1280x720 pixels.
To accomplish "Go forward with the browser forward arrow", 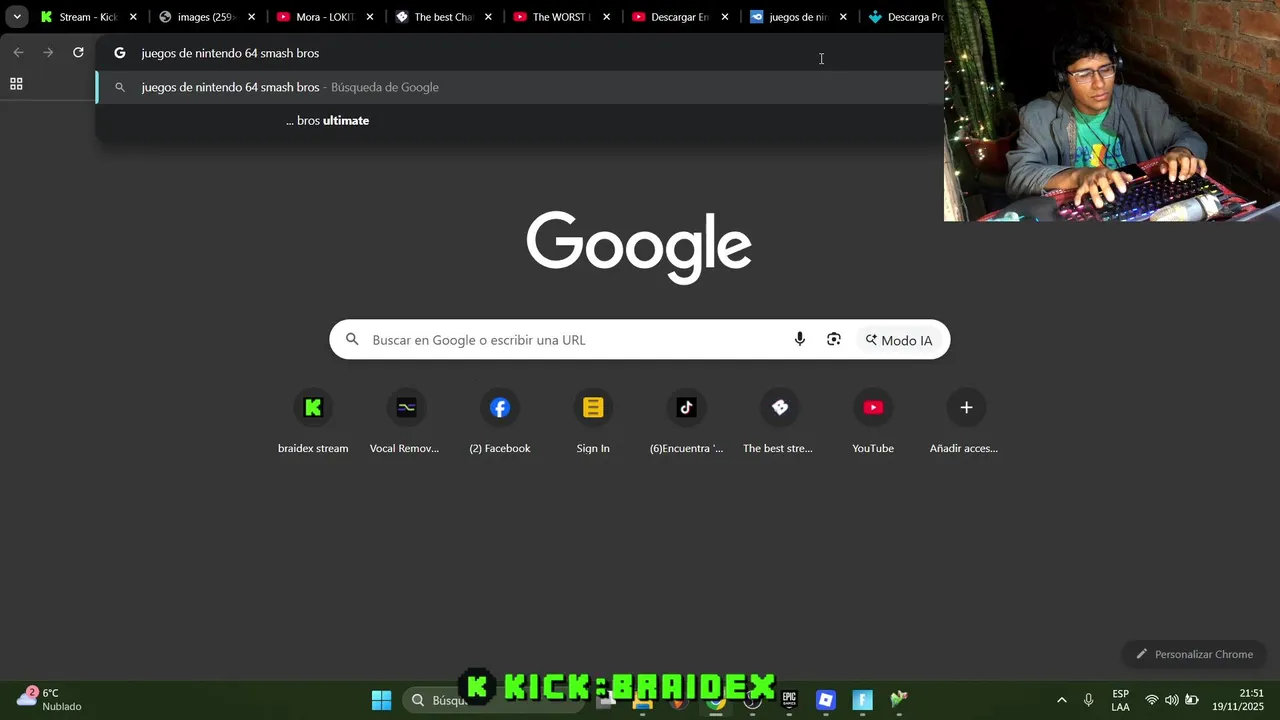I will click(x=48, y=53).
